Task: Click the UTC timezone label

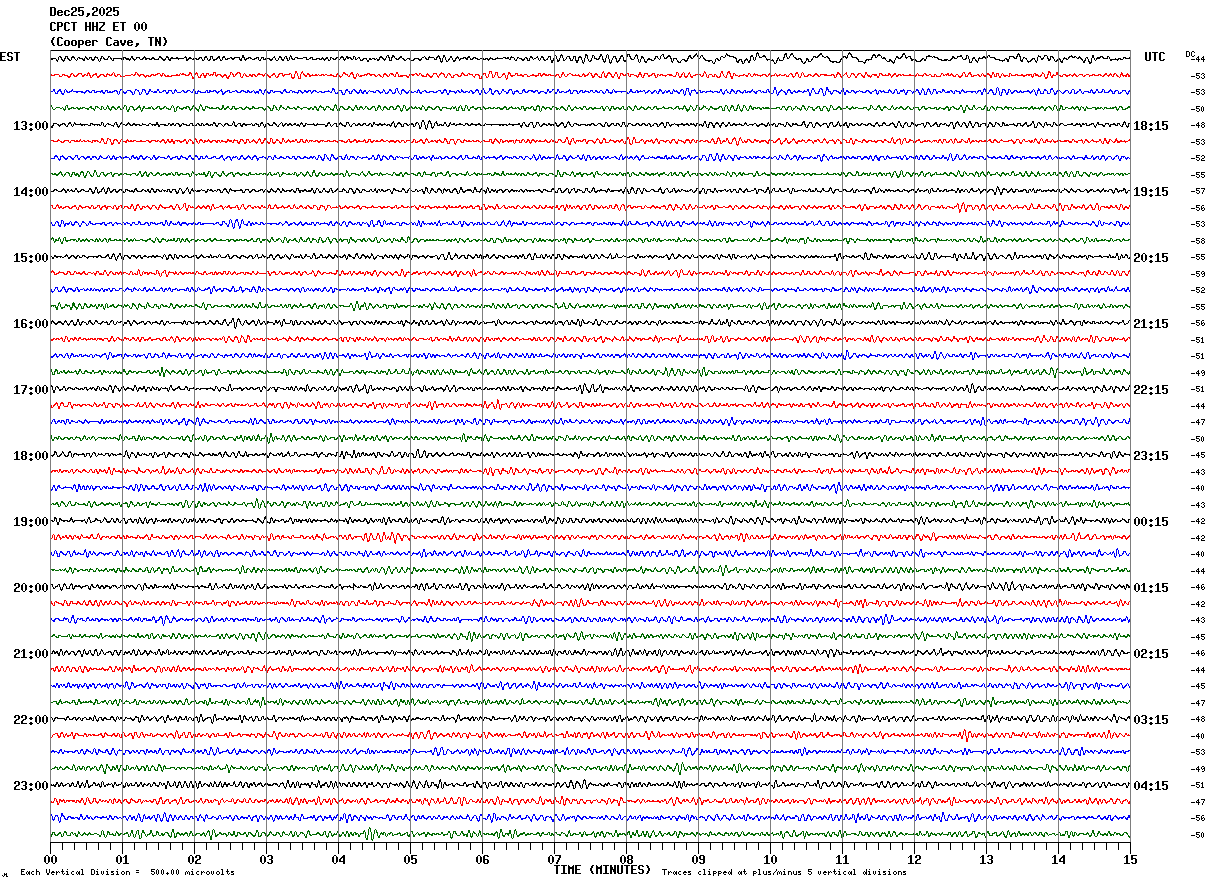Action: (1155, 57)
